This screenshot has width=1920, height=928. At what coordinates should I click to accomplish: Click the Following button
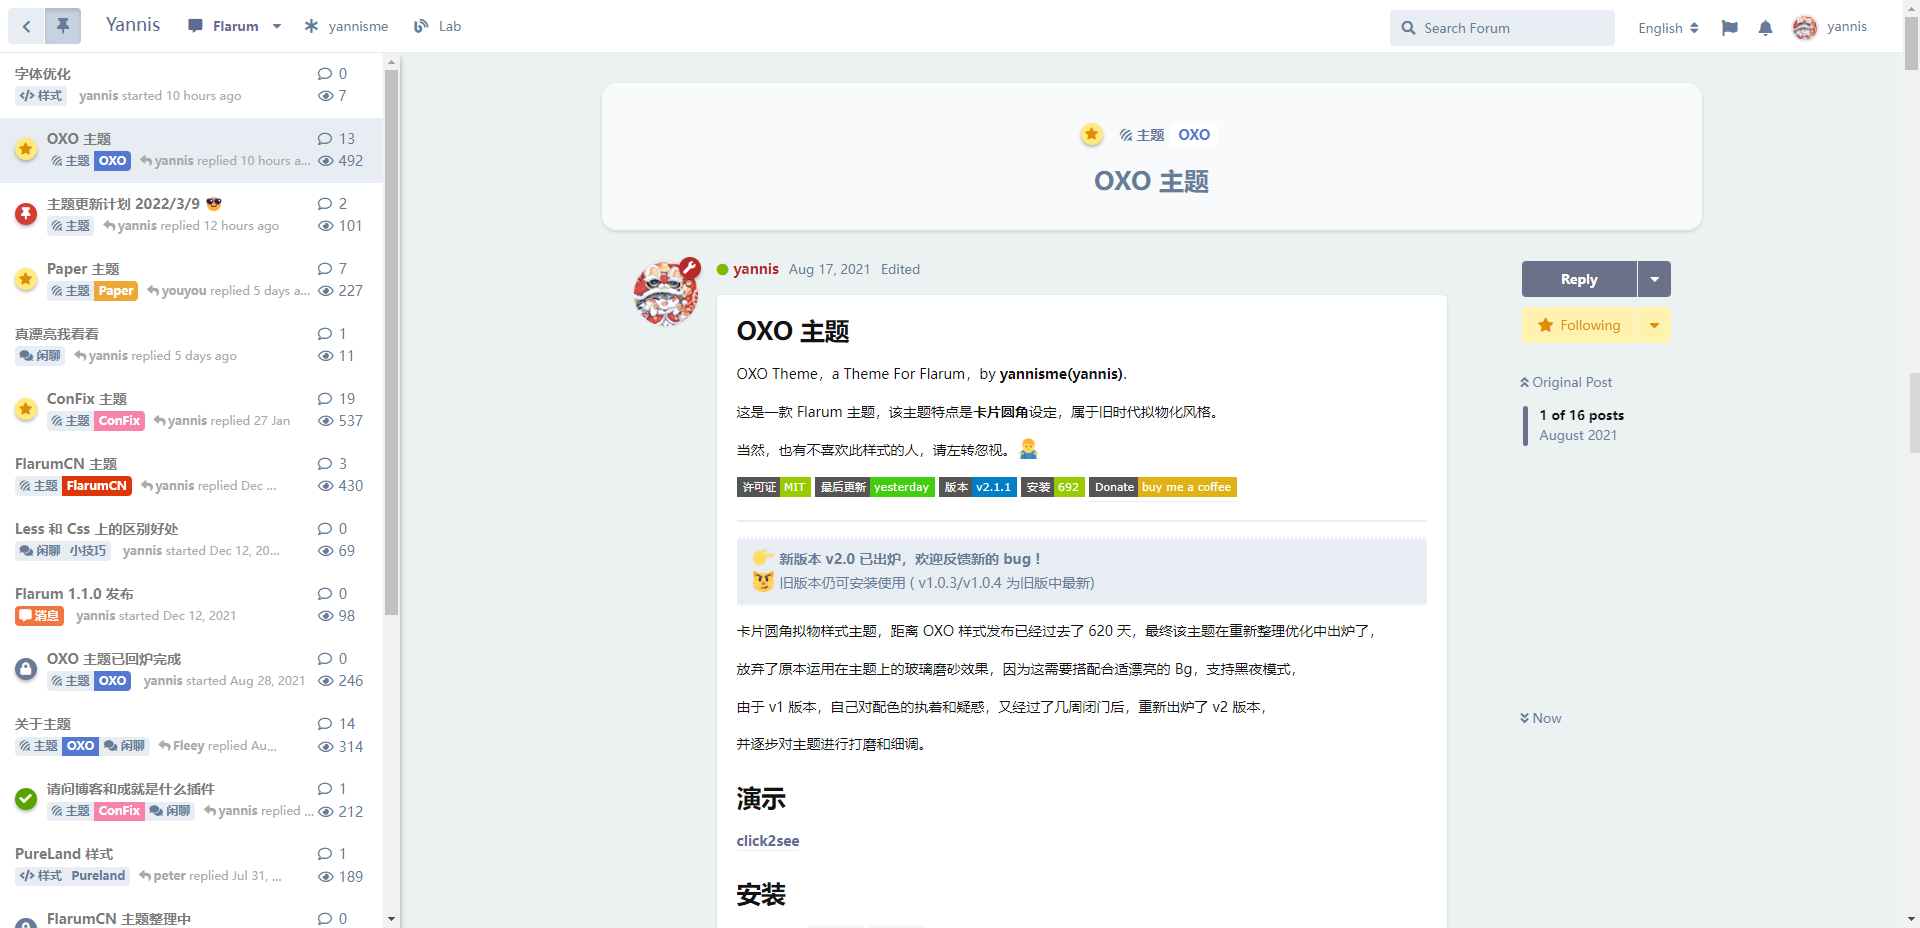tap(1579, 325)
